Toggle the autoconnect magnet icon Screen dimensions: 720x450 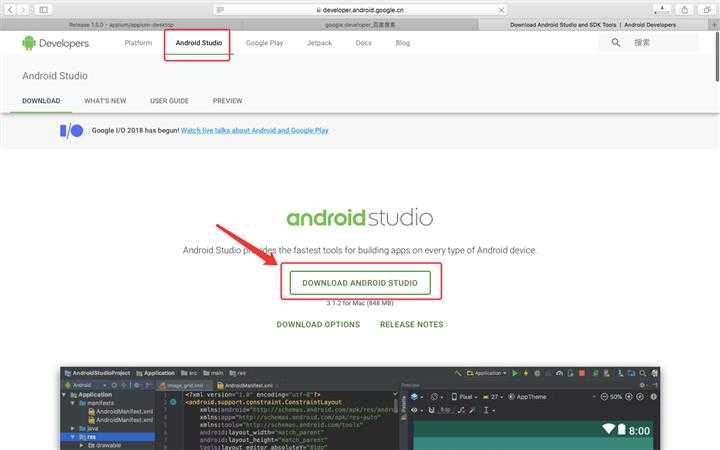[431, 410]
